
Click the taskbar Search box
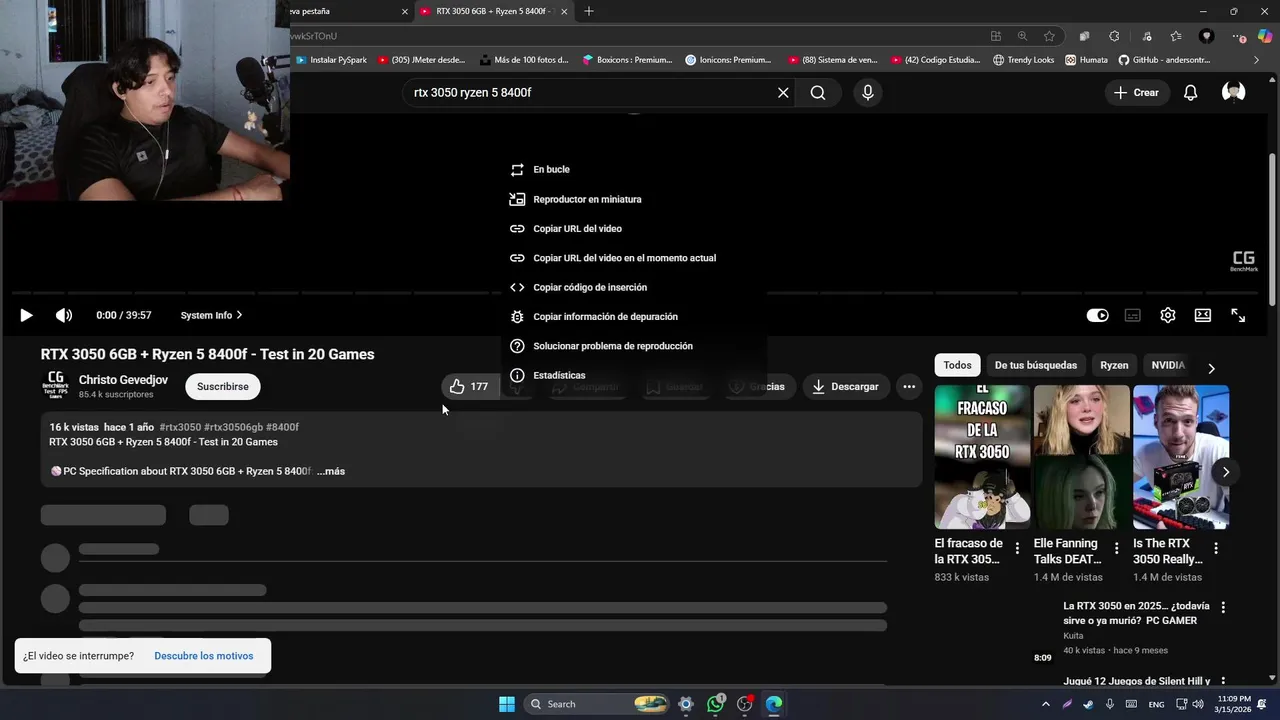pyautogui.click(x=597, y=704)
